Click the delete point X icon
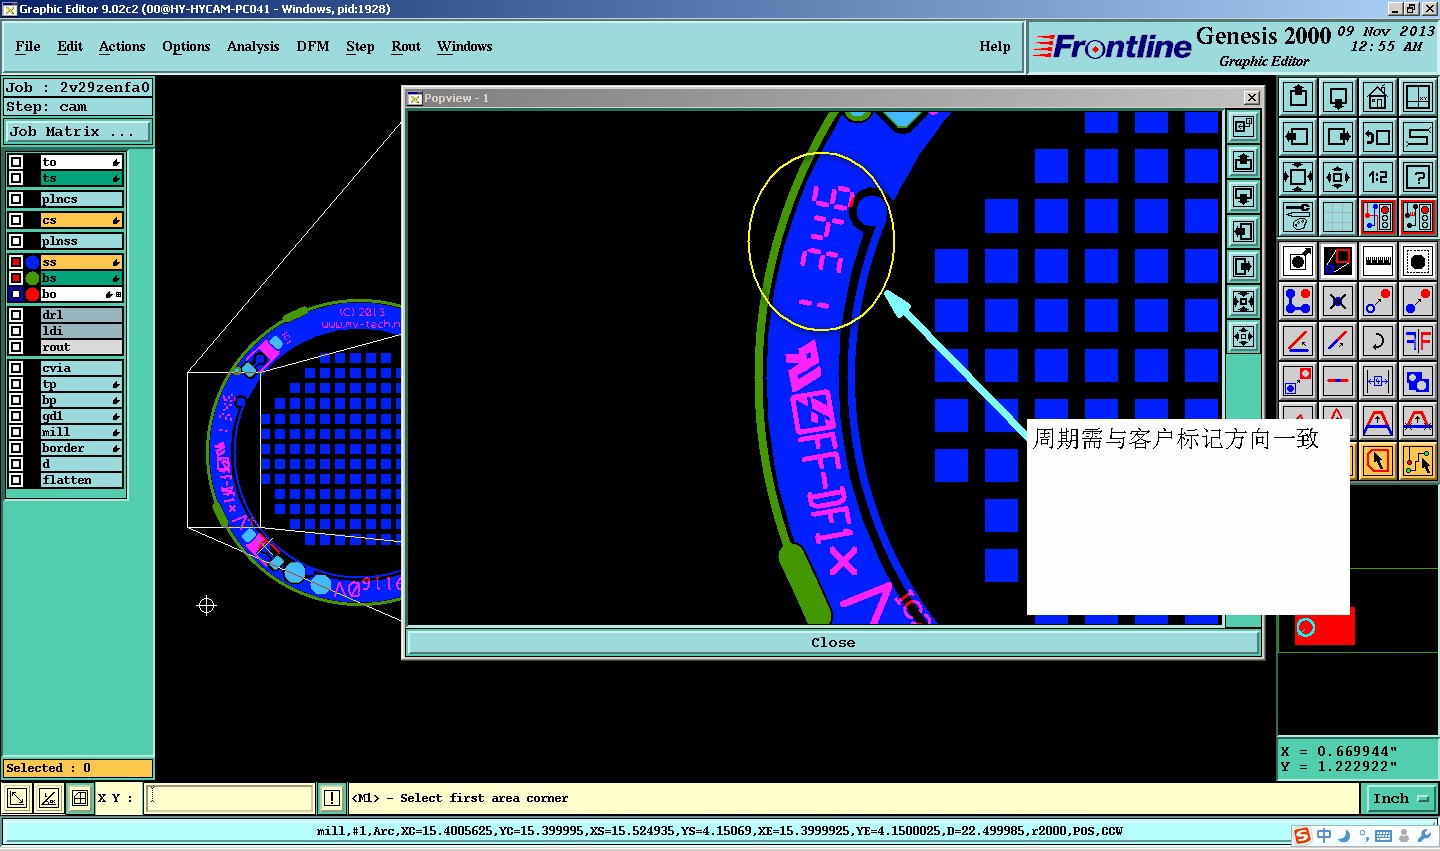1440x851 pixels. point(1338,301)
